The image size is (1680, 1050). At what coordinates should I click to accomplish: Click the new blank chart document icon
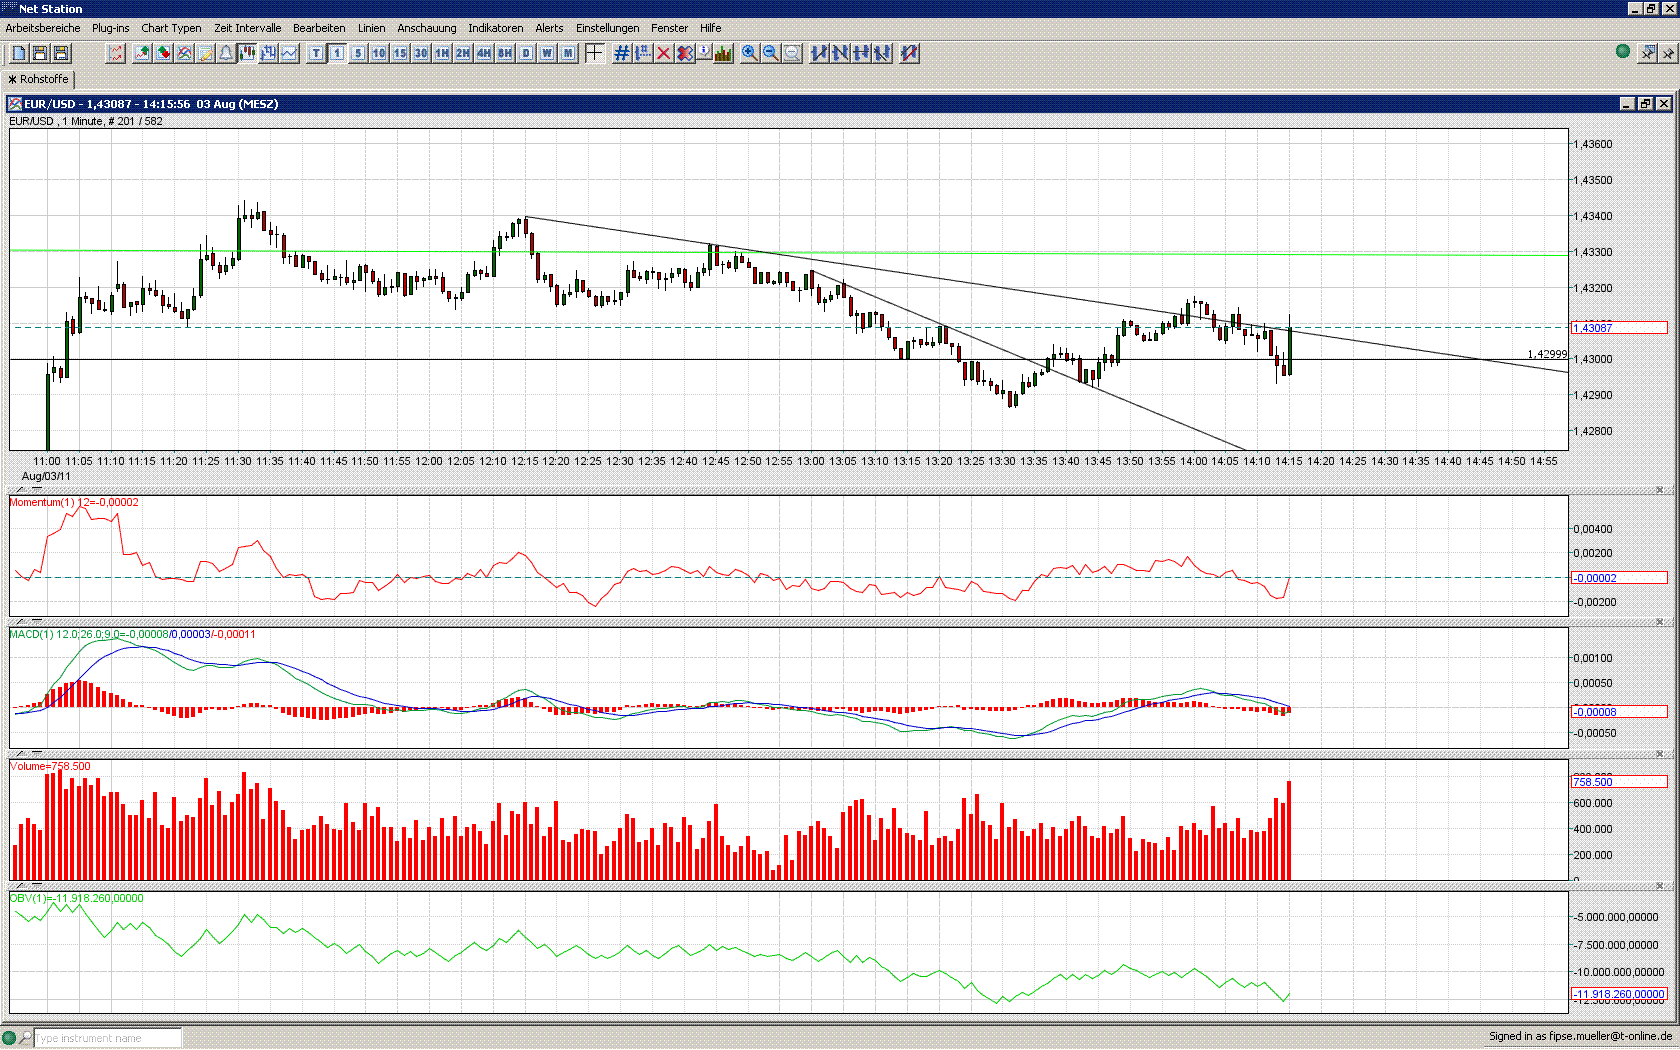19,53
